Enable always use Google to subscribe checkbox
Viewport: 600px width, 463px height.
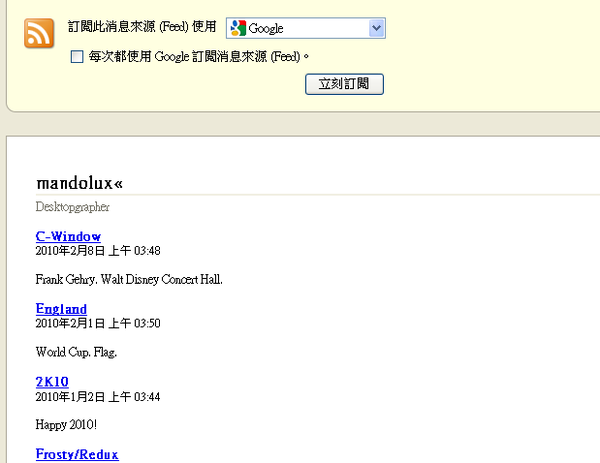tap(77, 57)
